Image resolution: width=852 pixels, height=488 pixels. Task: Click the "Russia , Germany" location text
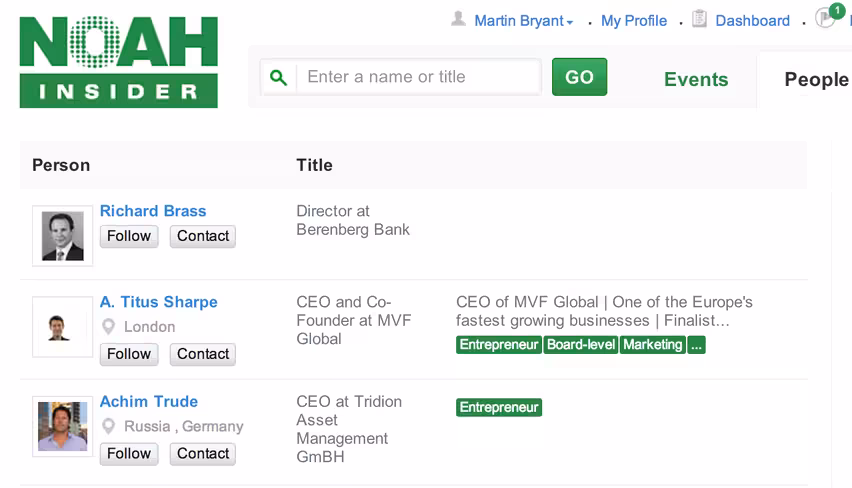click(x=184, y=426)
